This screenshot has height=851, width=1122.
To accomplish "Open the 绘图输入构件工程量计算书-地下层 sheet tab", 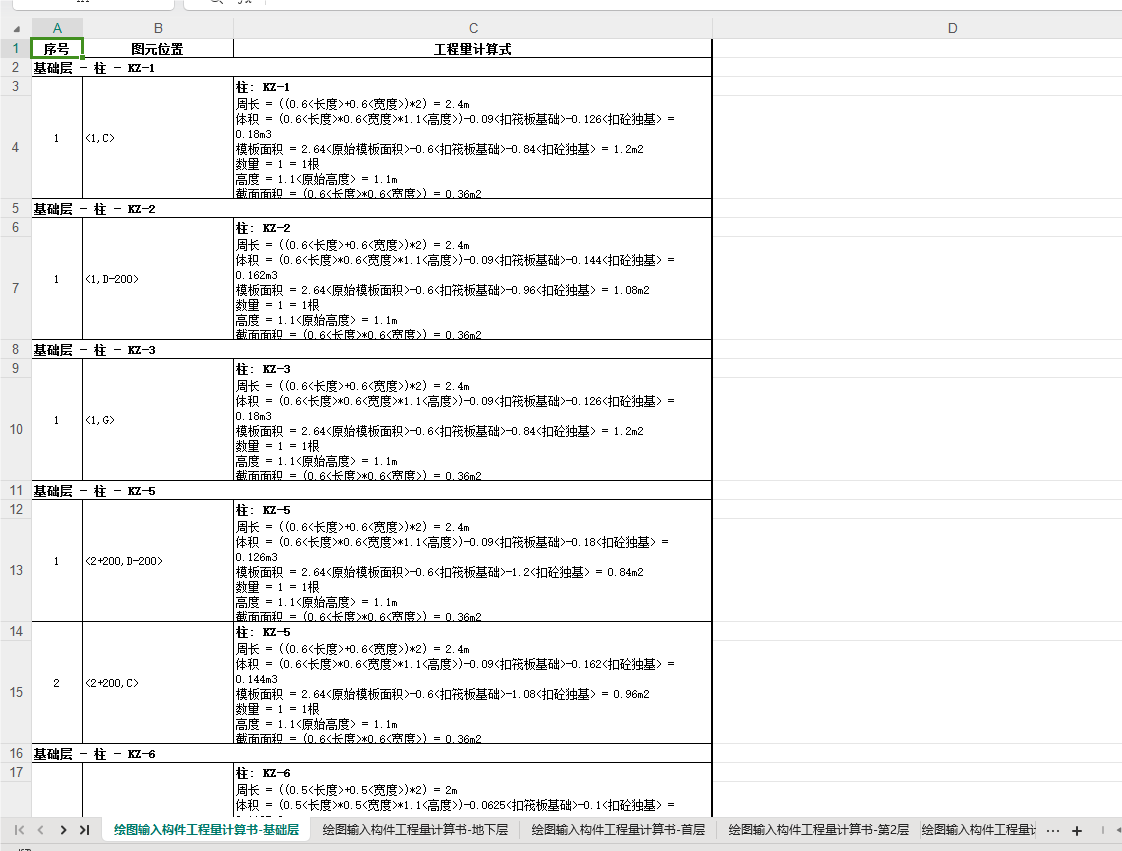I will [x=415, y=830].
